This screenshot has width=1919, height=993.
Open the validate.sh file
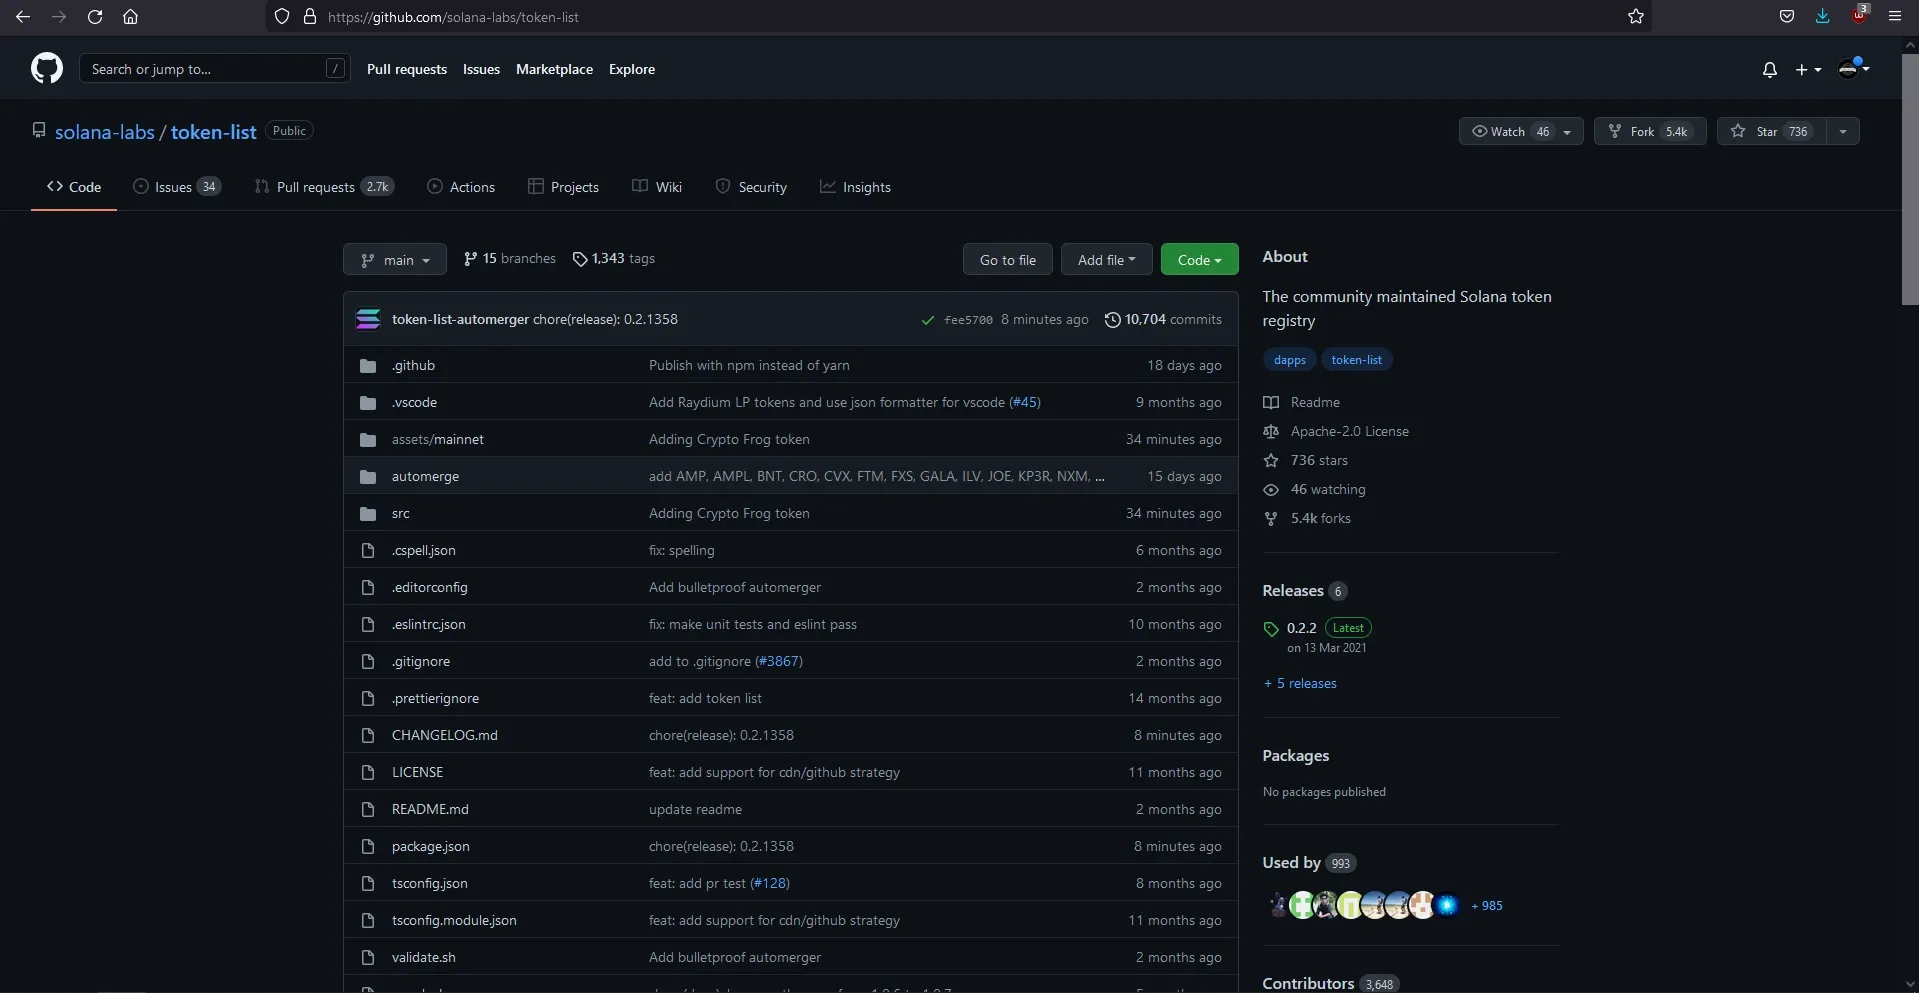tap(423, 958)
